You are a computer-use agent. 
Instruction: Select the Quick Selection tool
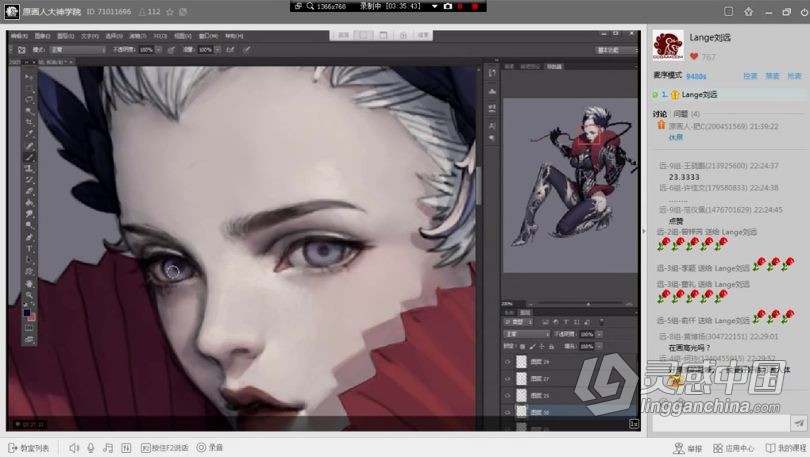pos(29,111)
